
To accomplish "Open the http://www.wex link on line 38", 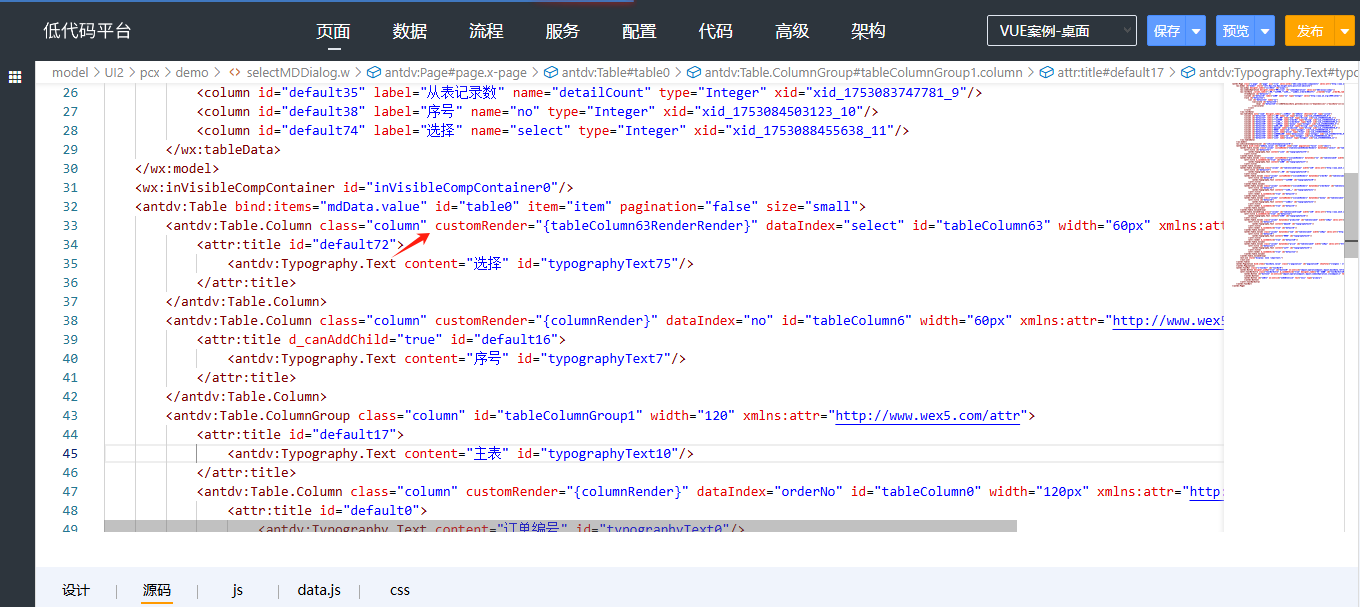I will coord(1168,321).
